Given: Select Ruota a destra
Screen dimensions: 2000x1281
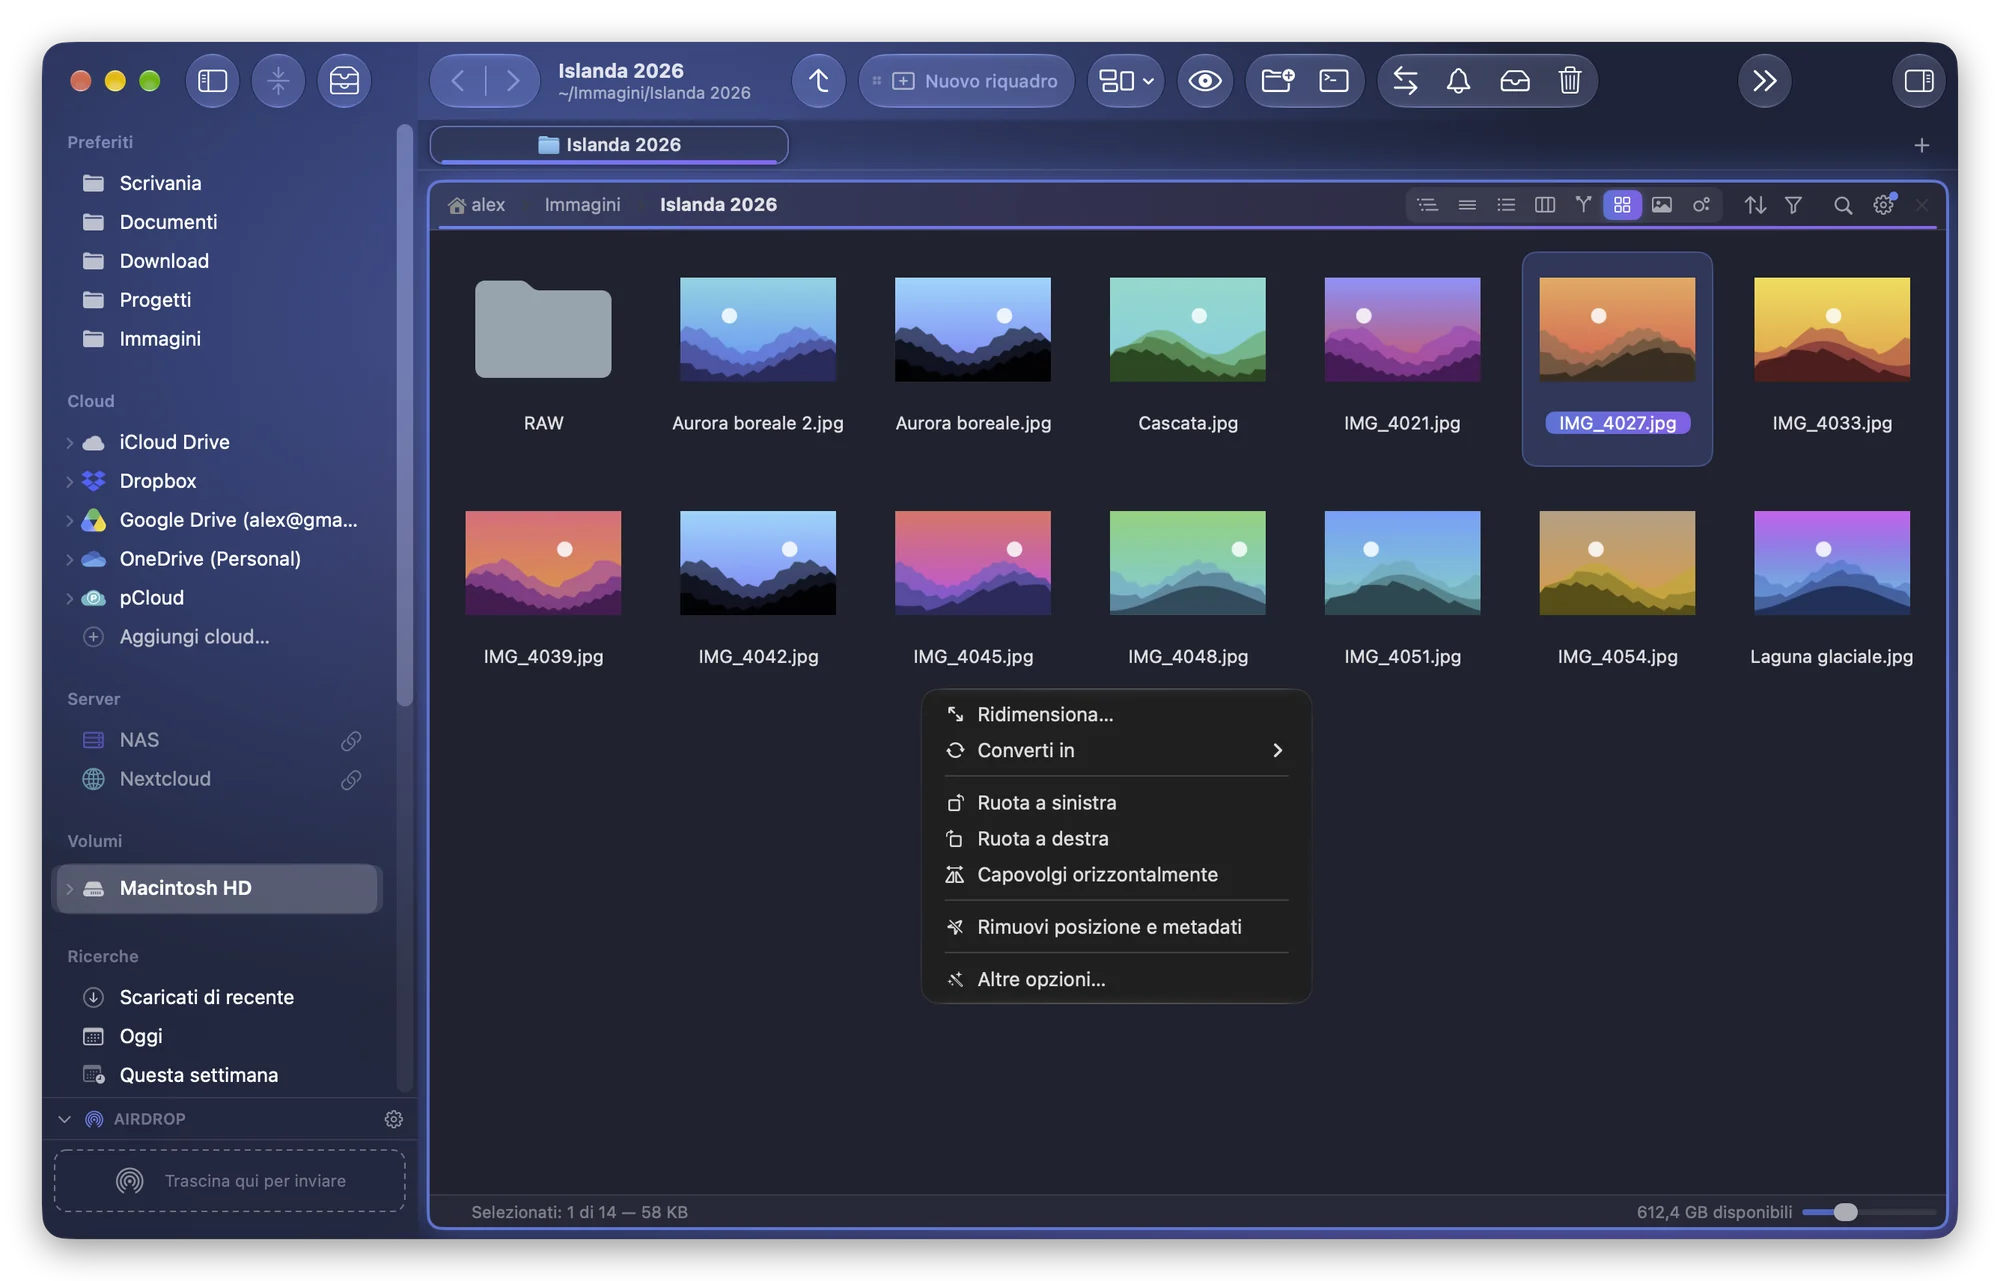Looking at the screenshot, I should pyautogui.click(x=1116, y=839).
